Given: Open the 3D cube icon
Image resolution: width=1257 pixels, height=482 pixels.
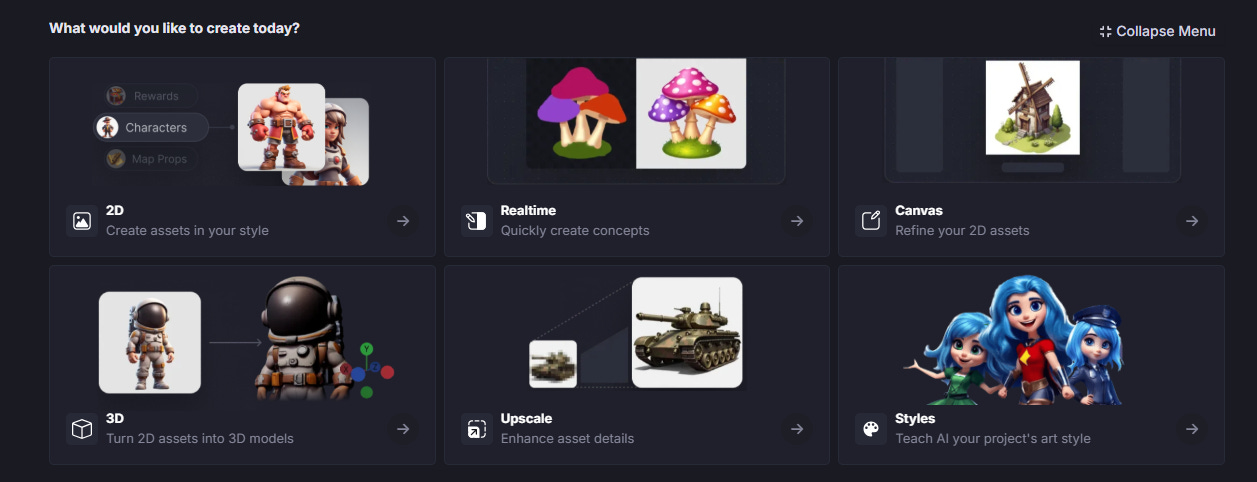Looking at the screenshot, I should (x=82, y=429).
